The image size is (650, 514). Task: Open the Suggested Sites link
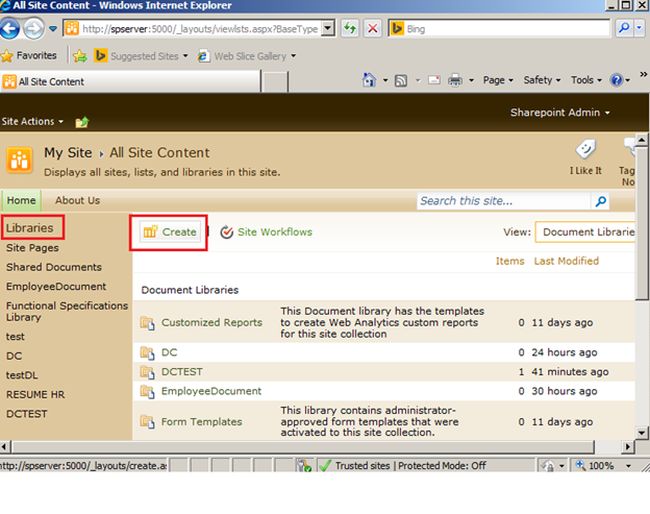tap(141, 56)
